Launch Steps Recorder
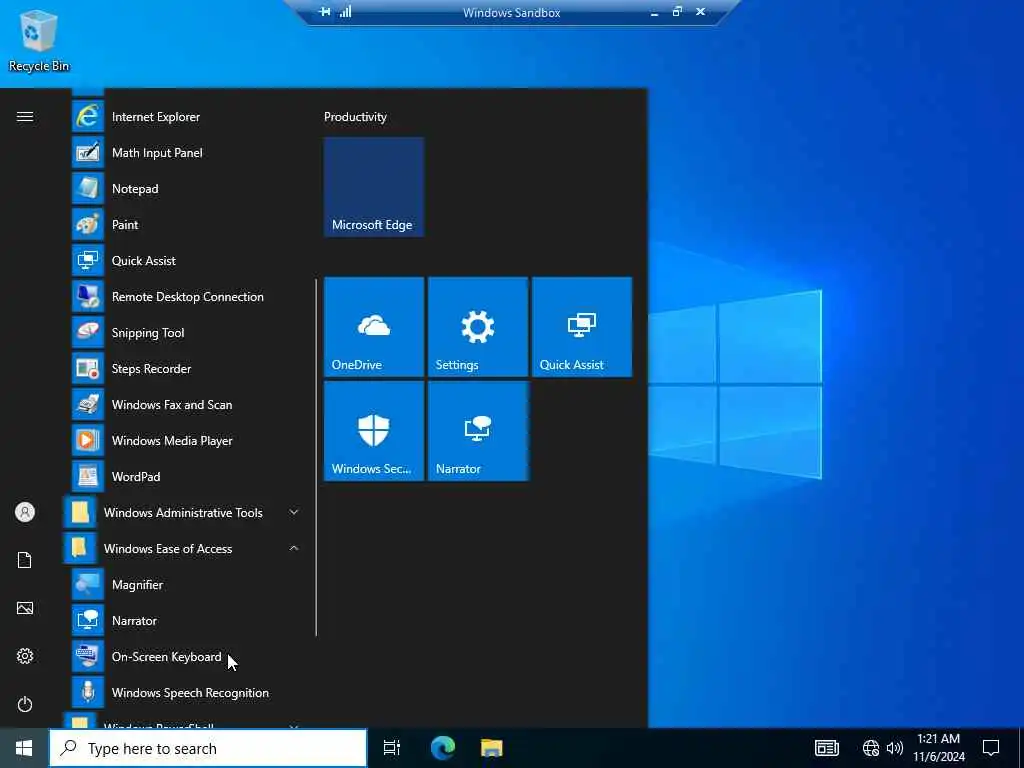The image size is (1024, 768). coord(186,369)
